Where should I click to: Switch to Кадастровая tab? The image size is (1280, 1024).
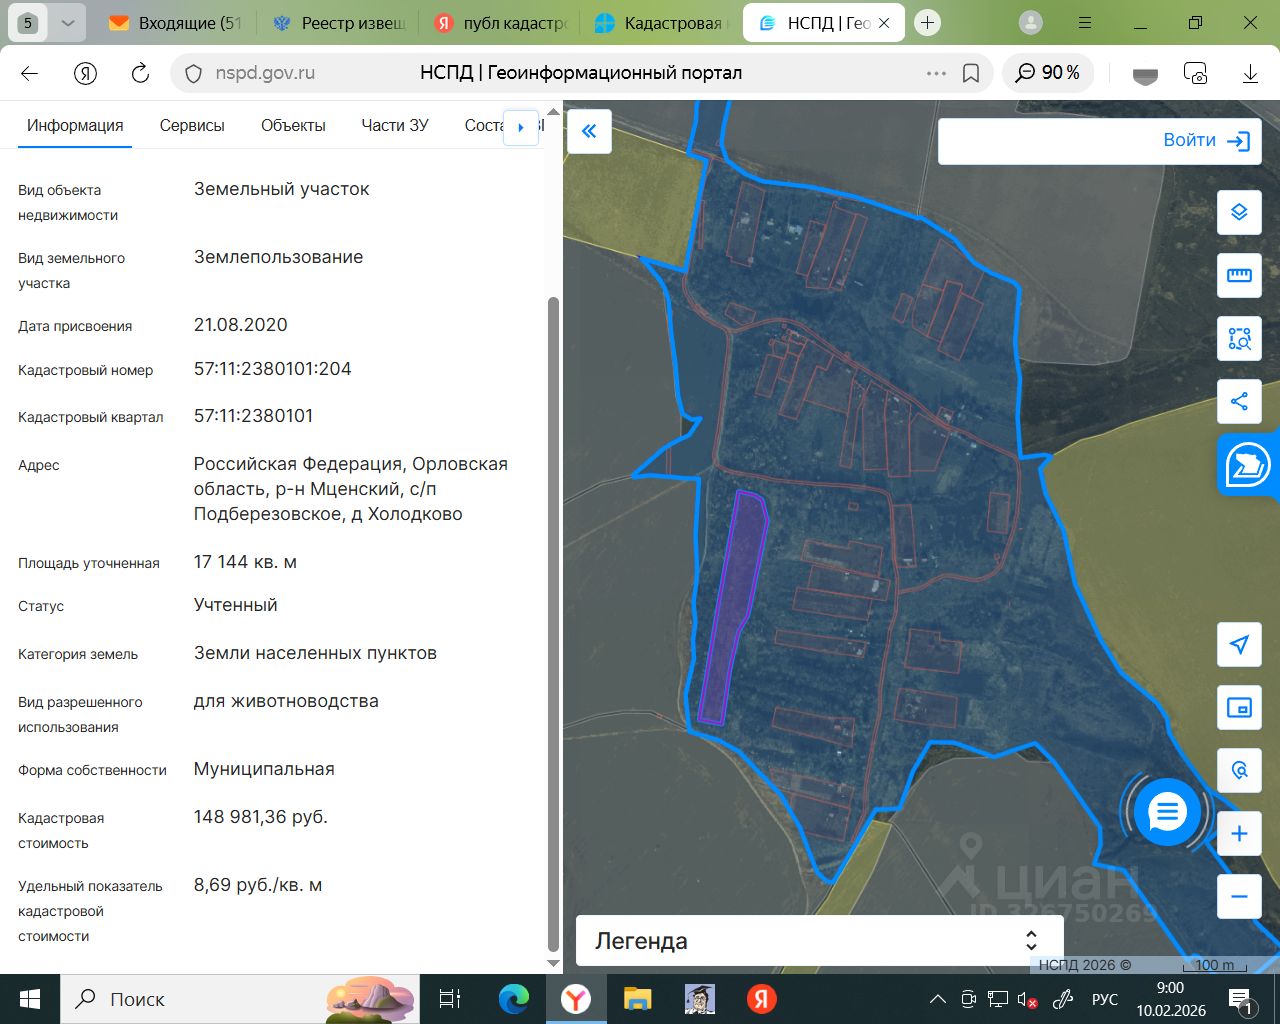pyautogui.click(x=662, y=23)
